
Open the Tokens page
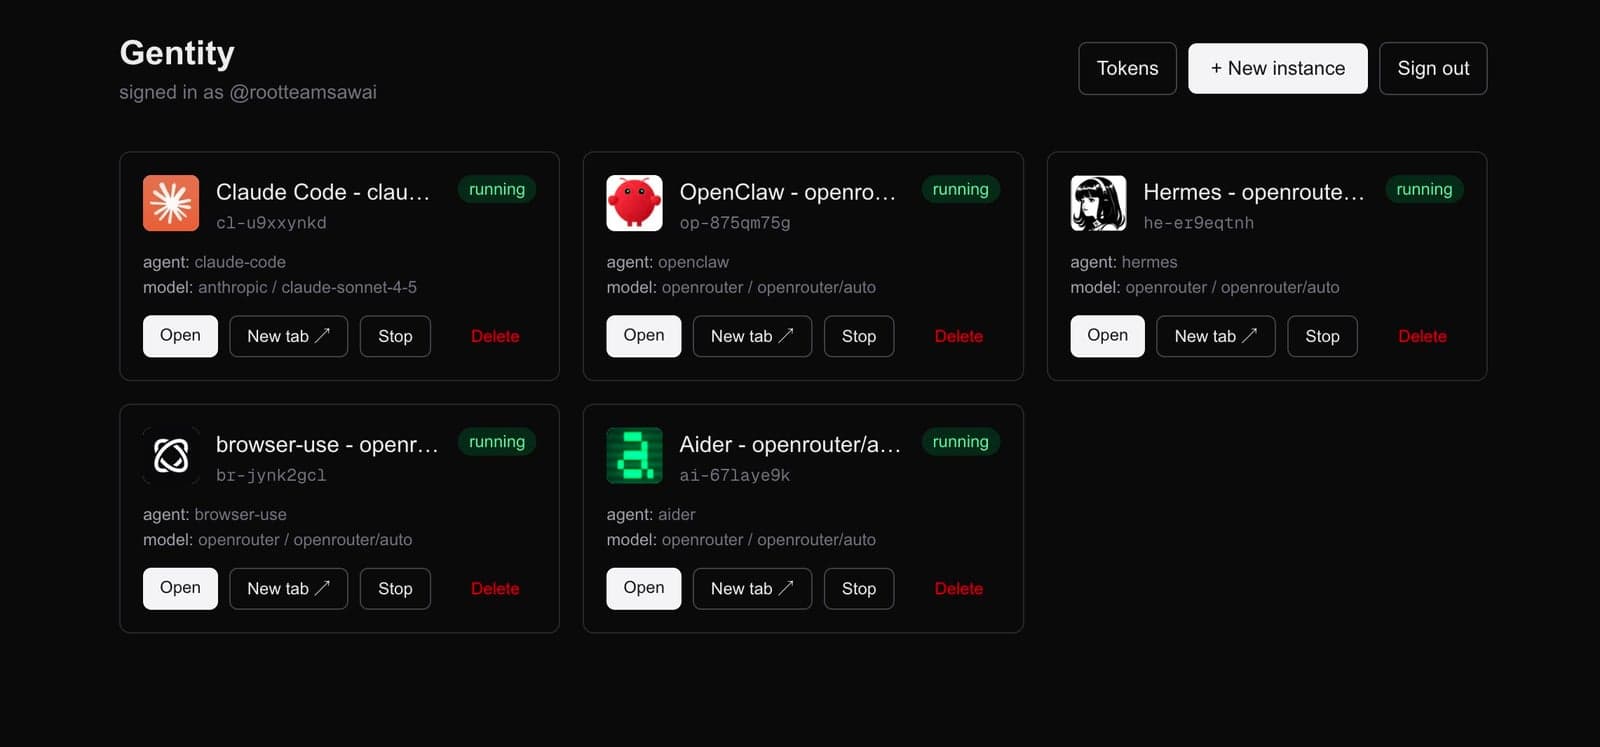click(x=1127, y=68)
